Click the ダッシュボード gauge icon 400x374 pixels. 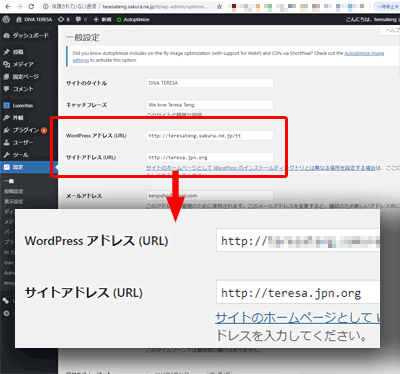point(6,35)
